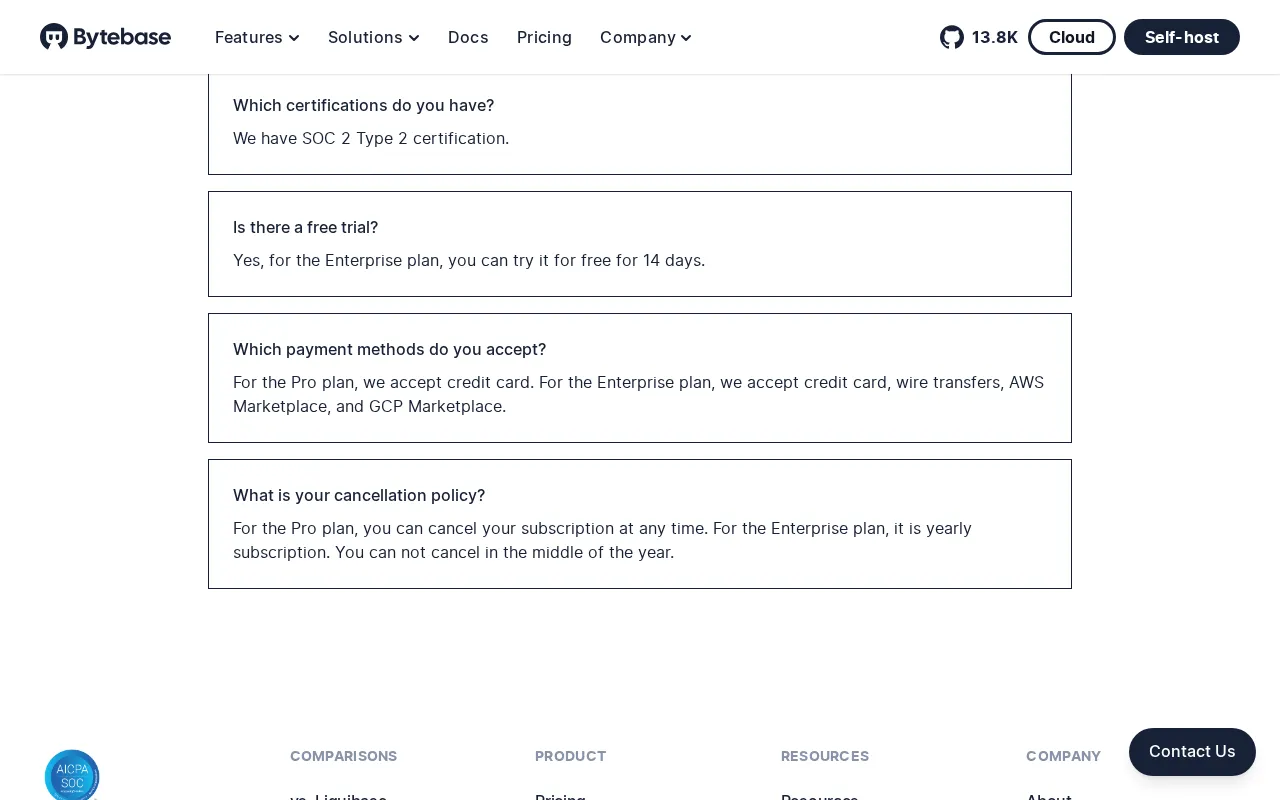Select the 'What is your cancellation policy?' question
Viewport: 1280px width, 800px height.
pyautogui.click(x=359, y=495)
